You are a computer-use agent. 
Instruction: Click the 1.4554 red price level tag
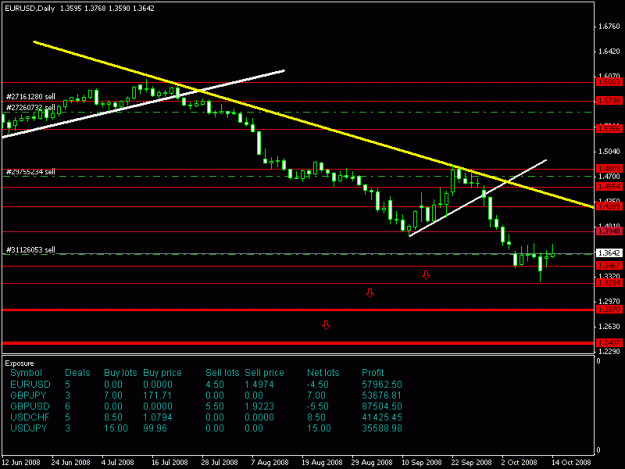tap(609, 186)
